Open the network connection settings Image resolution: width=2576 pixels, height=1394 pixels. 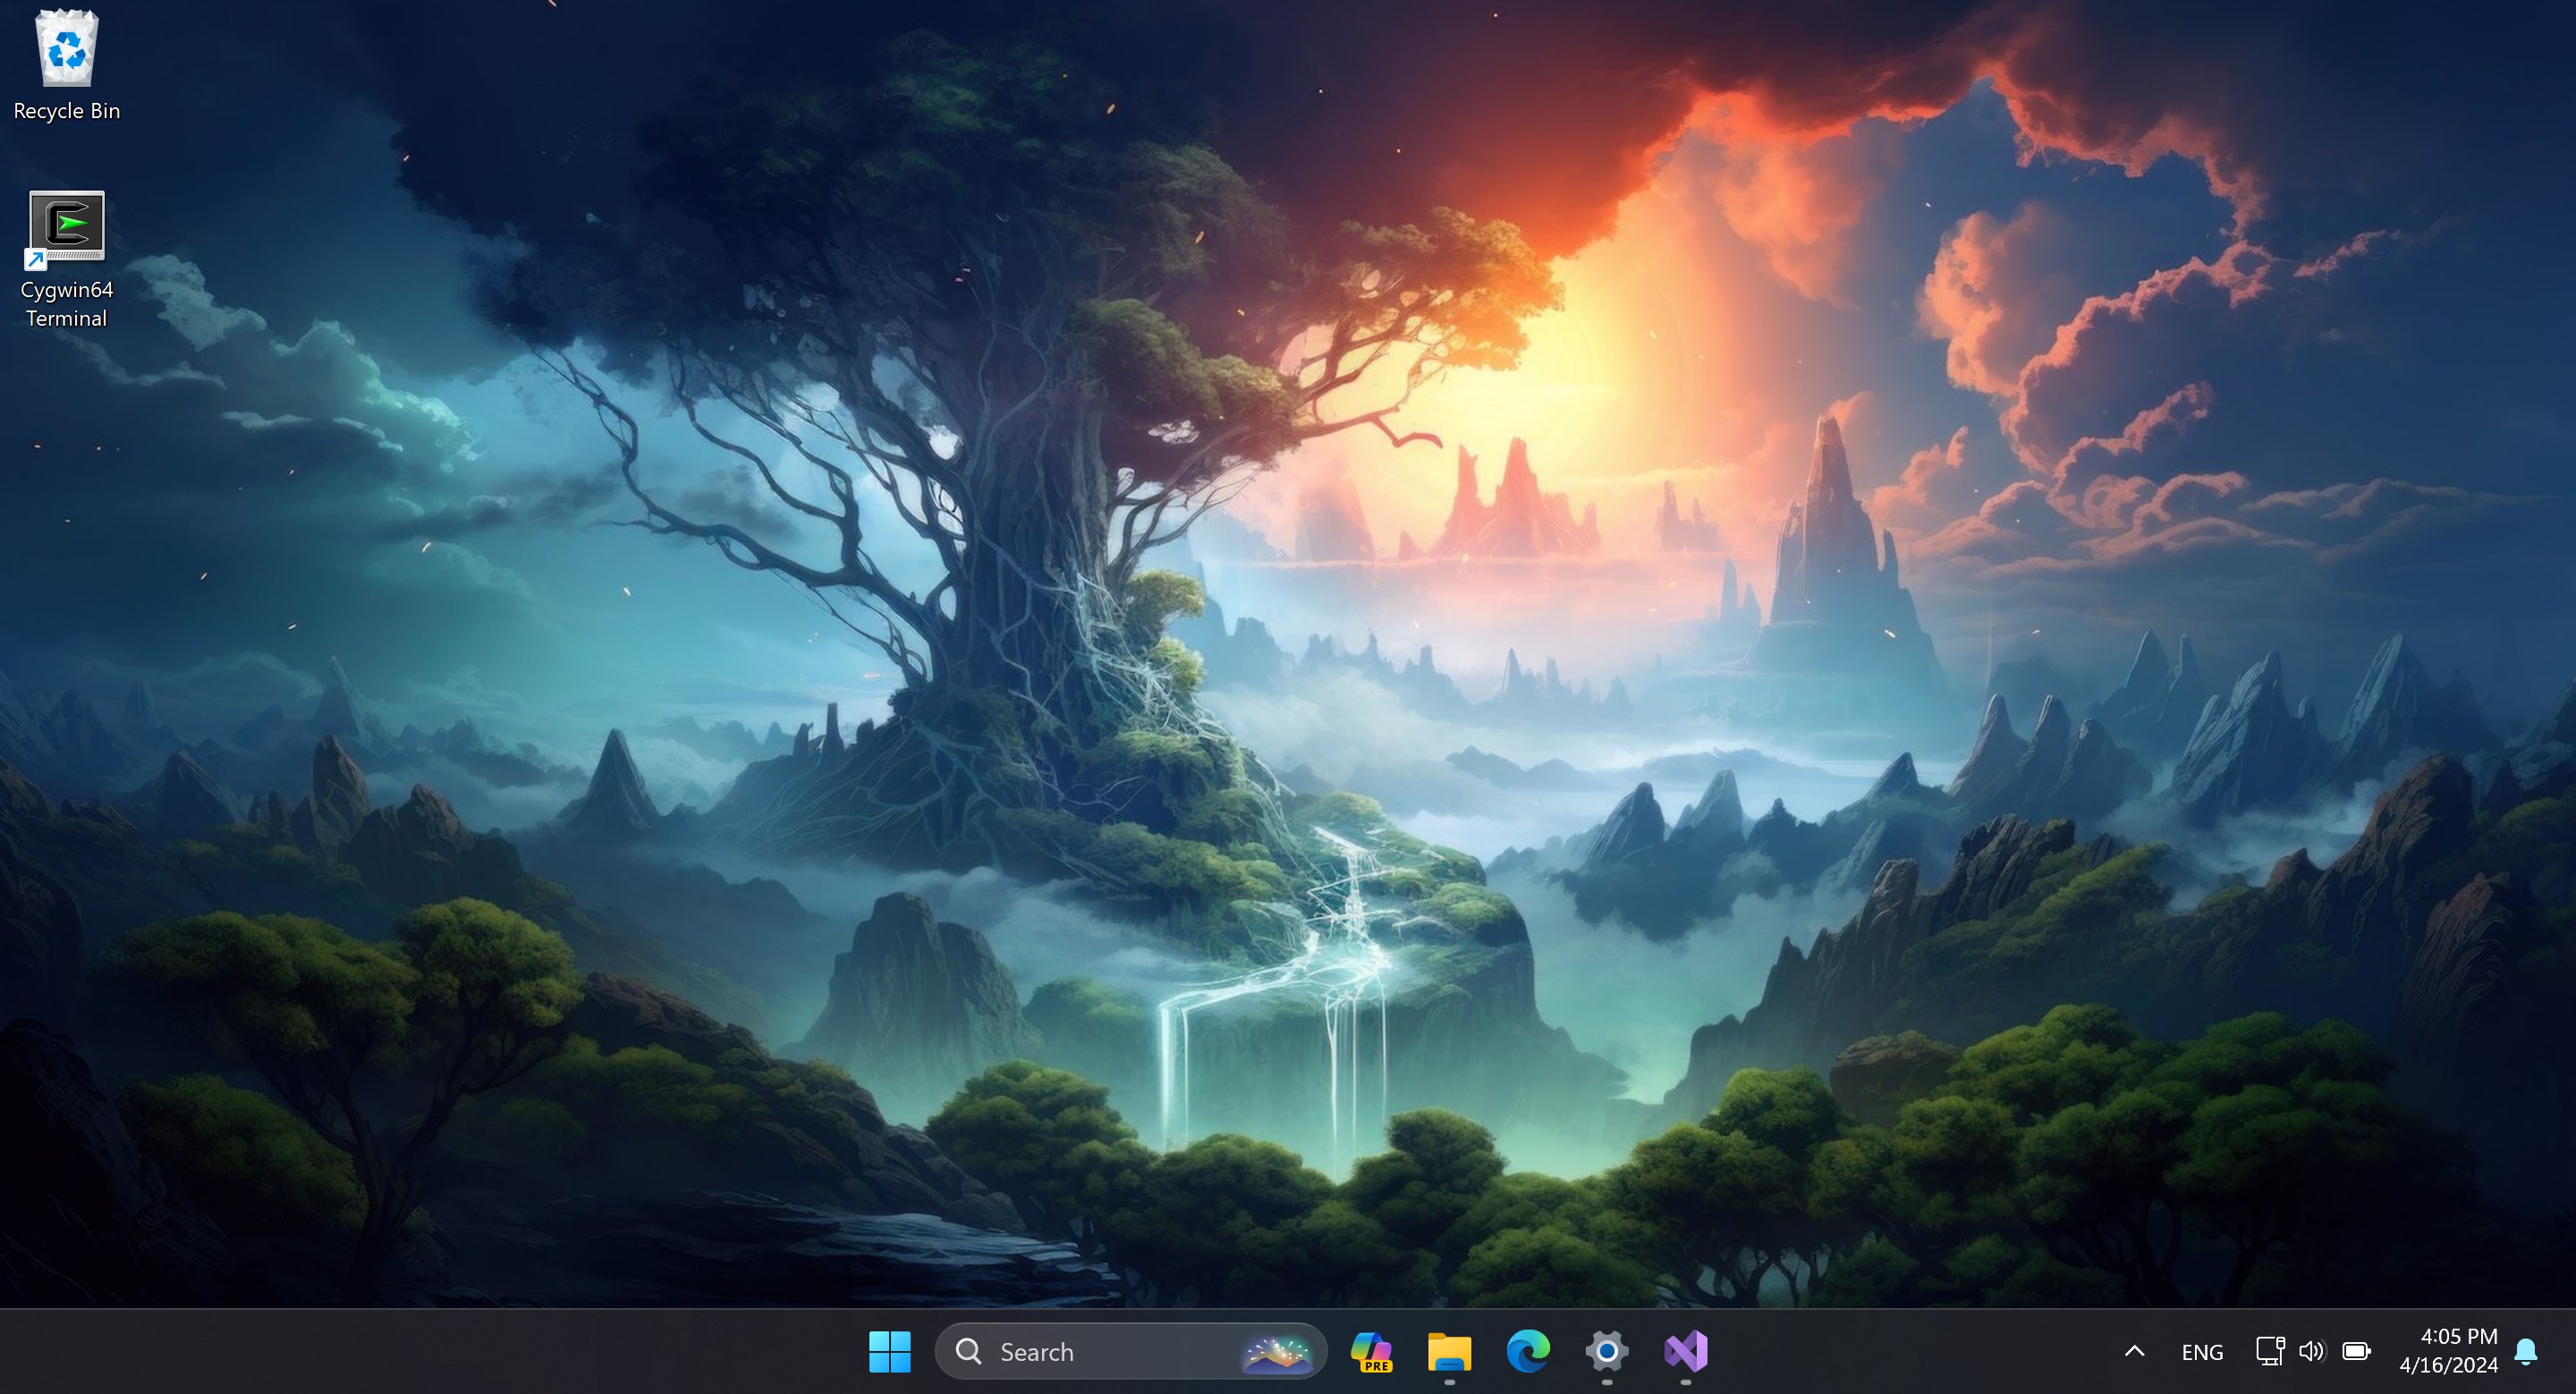pos(2268,1352)
